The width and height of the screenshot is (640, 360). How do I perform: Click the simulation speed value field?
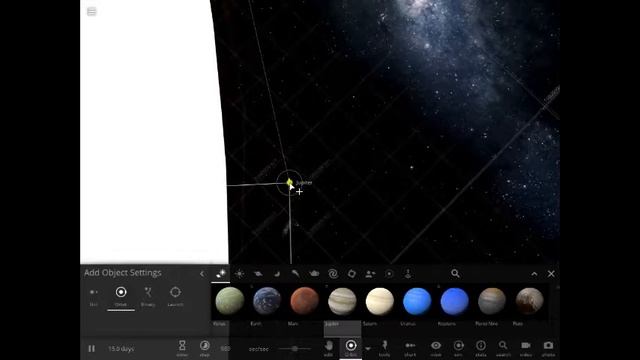(x=225, y=349)
